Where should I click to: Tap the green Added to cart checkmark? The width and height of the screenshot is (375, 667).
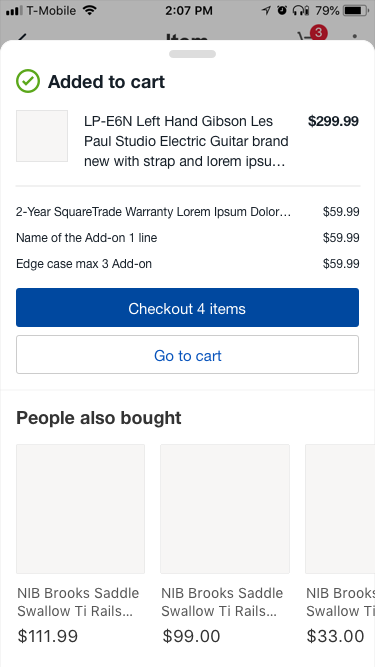pos(28,81)
